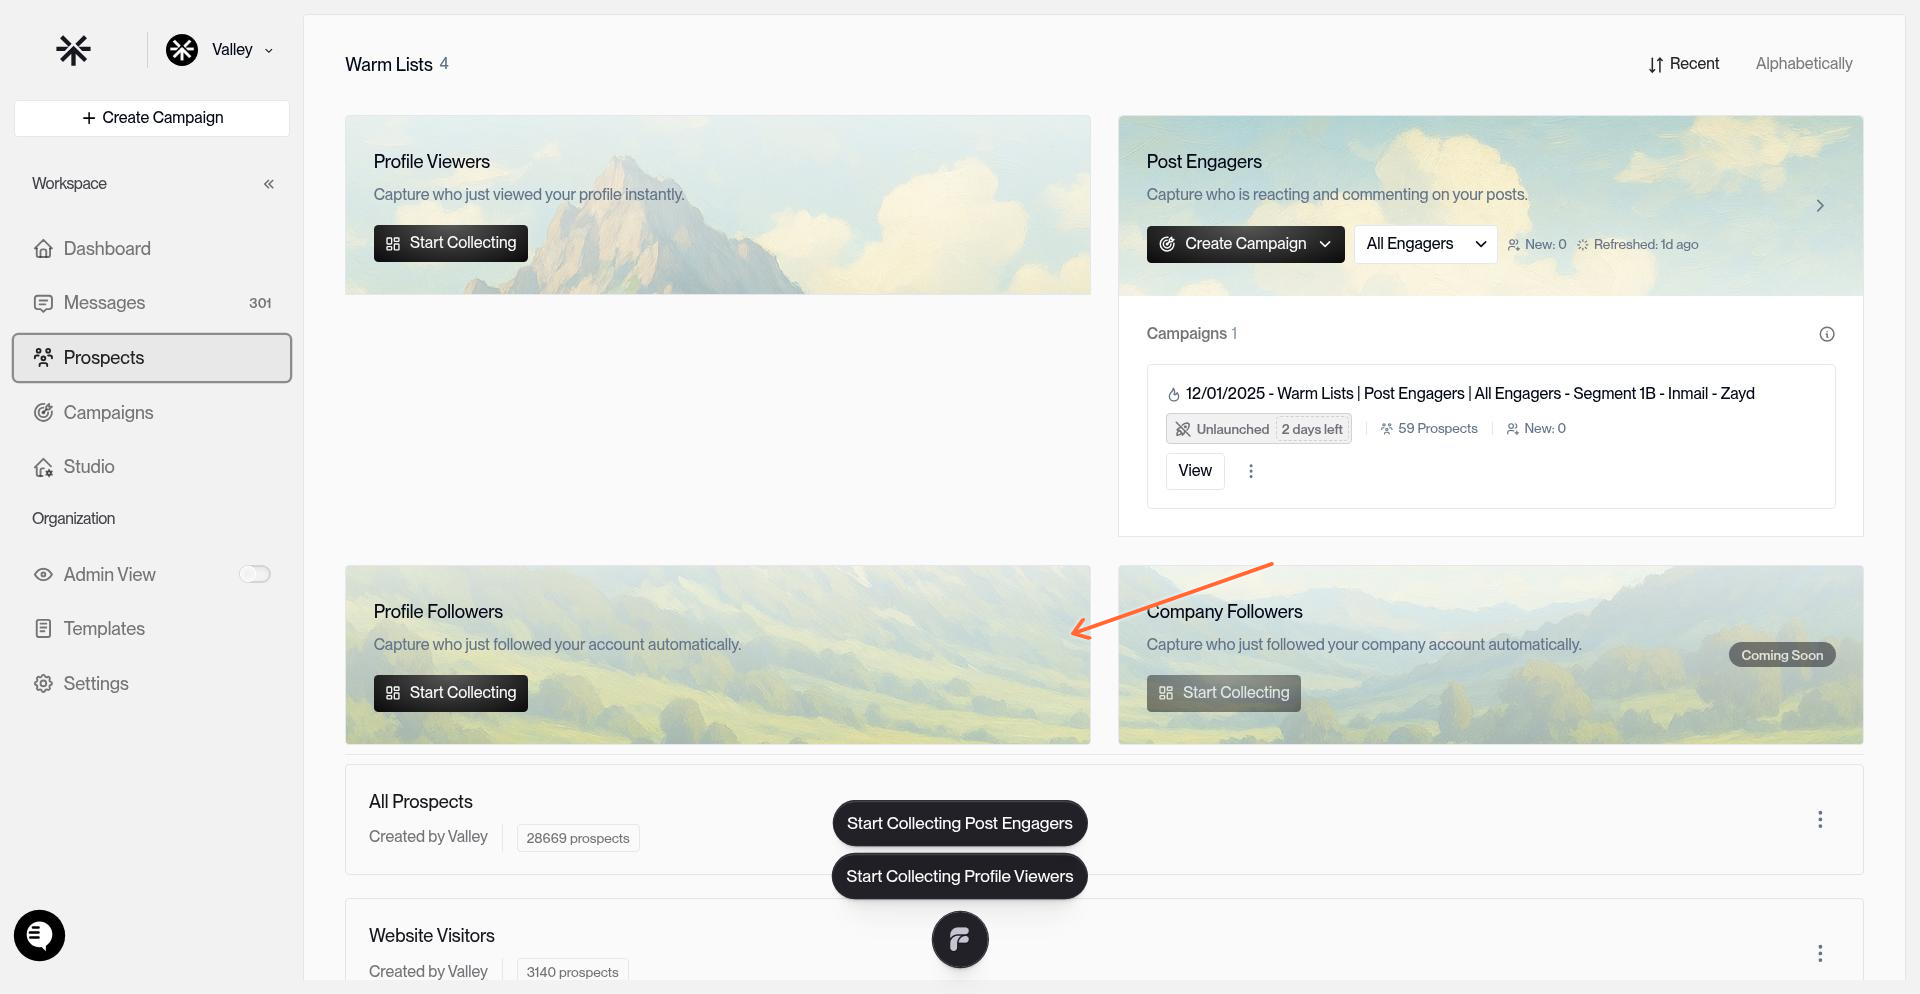The width and height of the screenshot is (1920, 994).
Task: Click the Messages chat icon
Action: point(43,303)
